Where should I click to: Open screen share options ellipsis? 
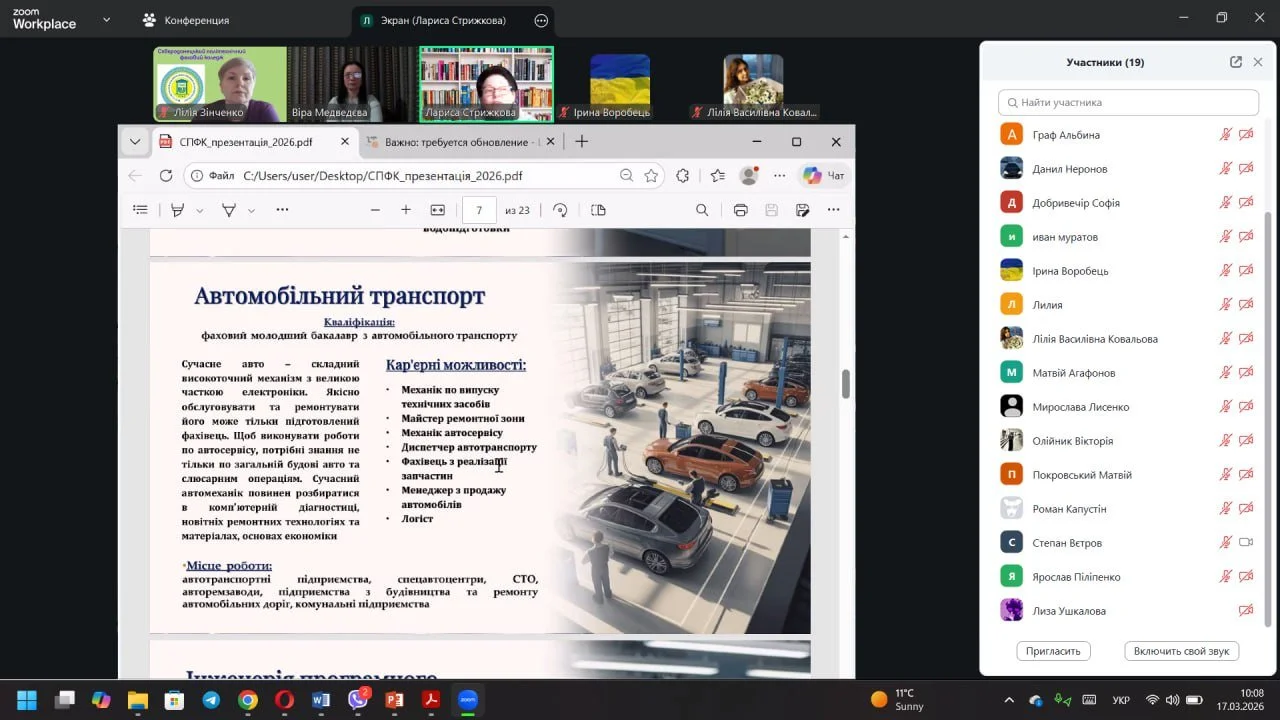point(541,20)
